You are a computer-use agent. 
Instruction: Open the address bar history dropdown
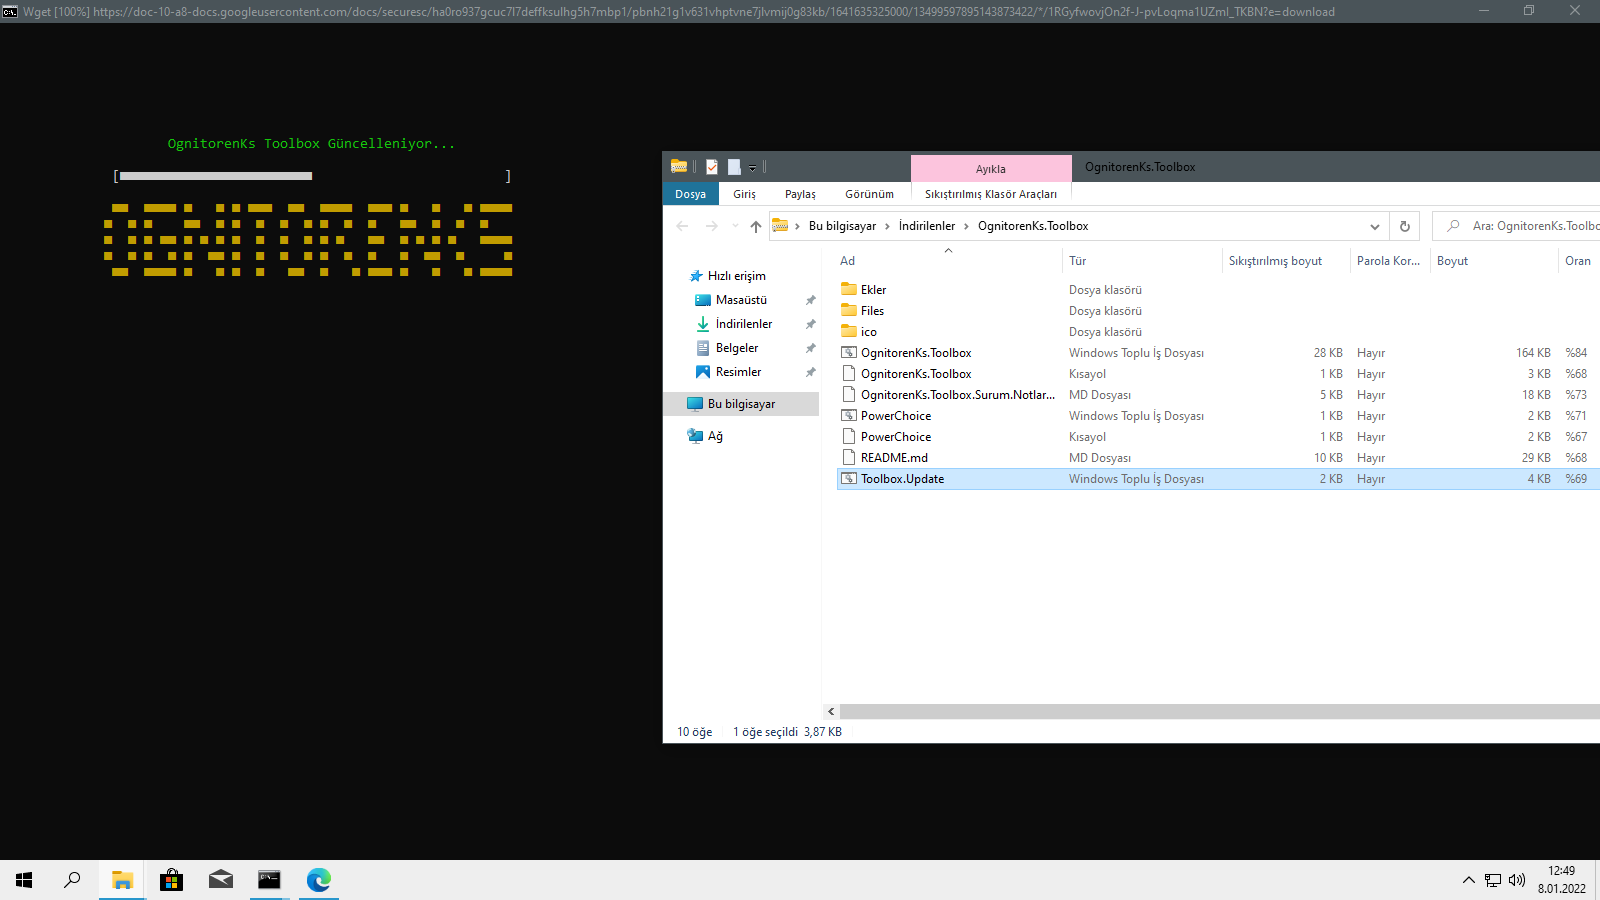point(1375,226)
